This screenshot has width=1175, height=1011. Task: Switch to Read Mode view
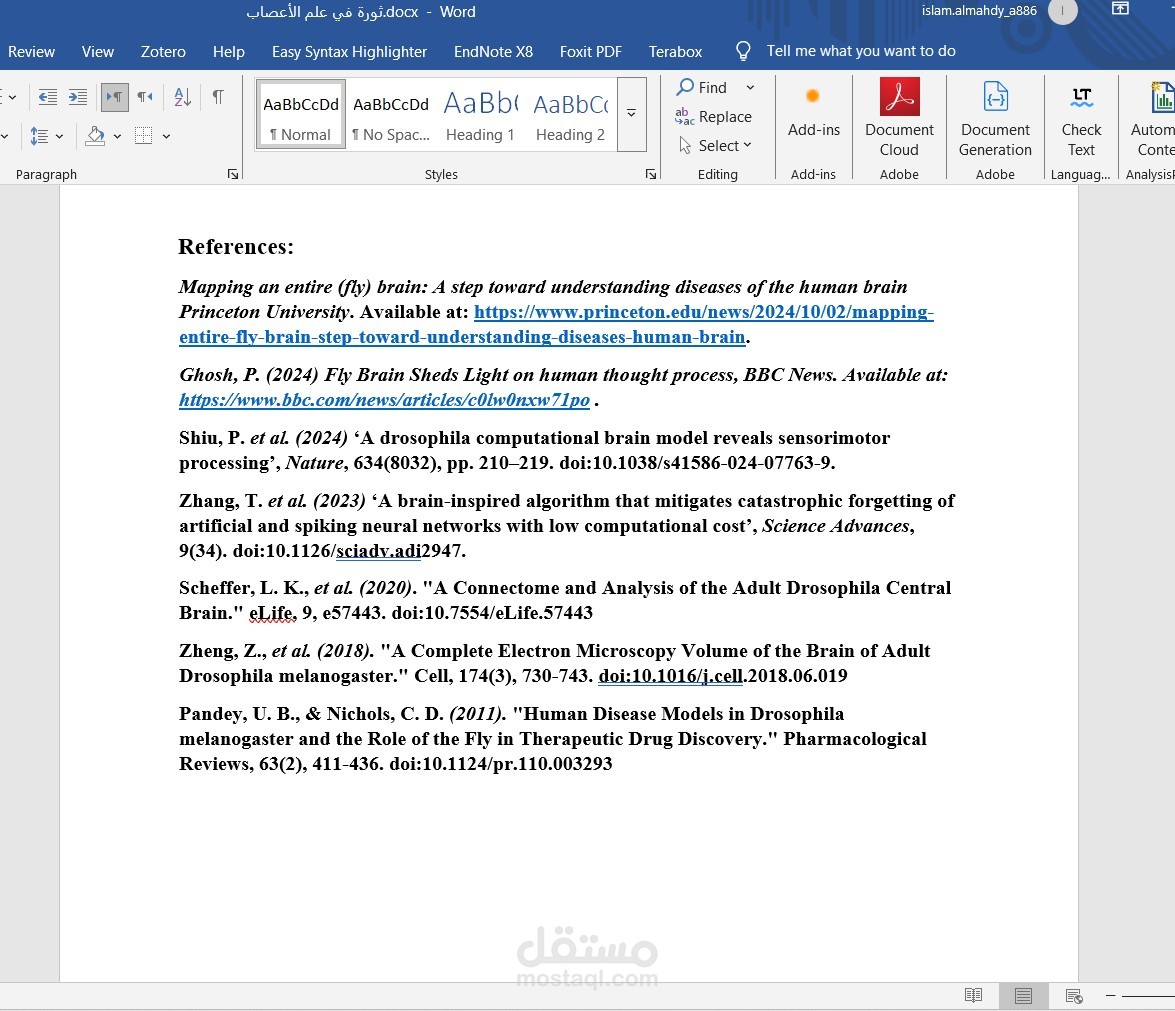(973, 995)
